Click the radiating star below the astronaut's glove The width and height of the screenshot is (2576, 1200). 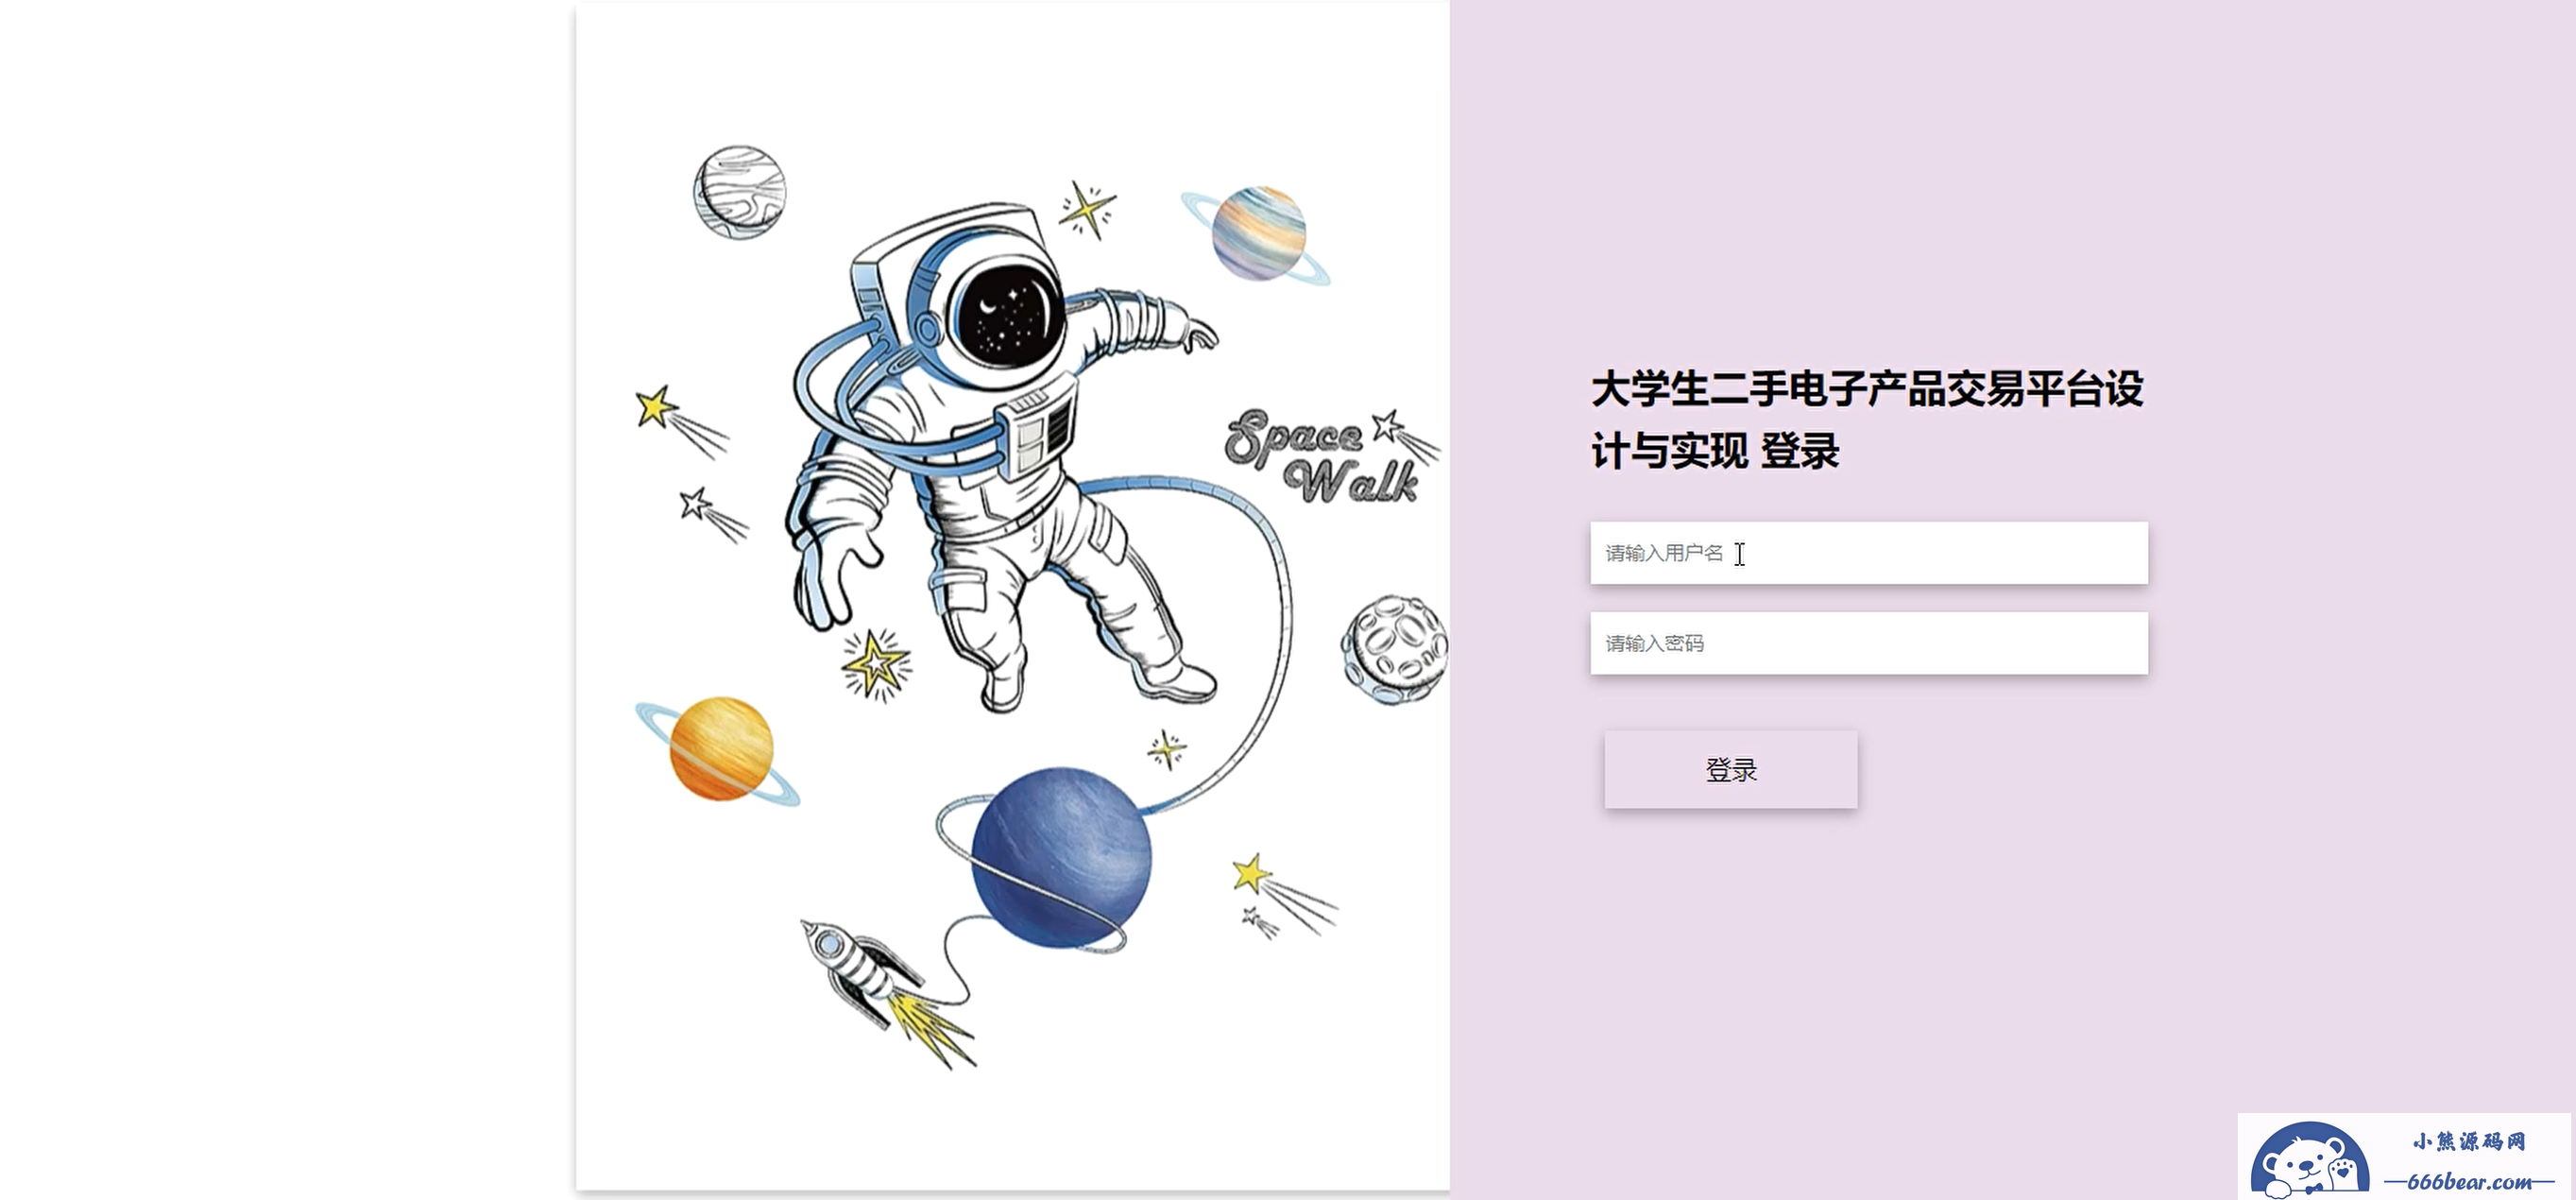click(876, 664)
